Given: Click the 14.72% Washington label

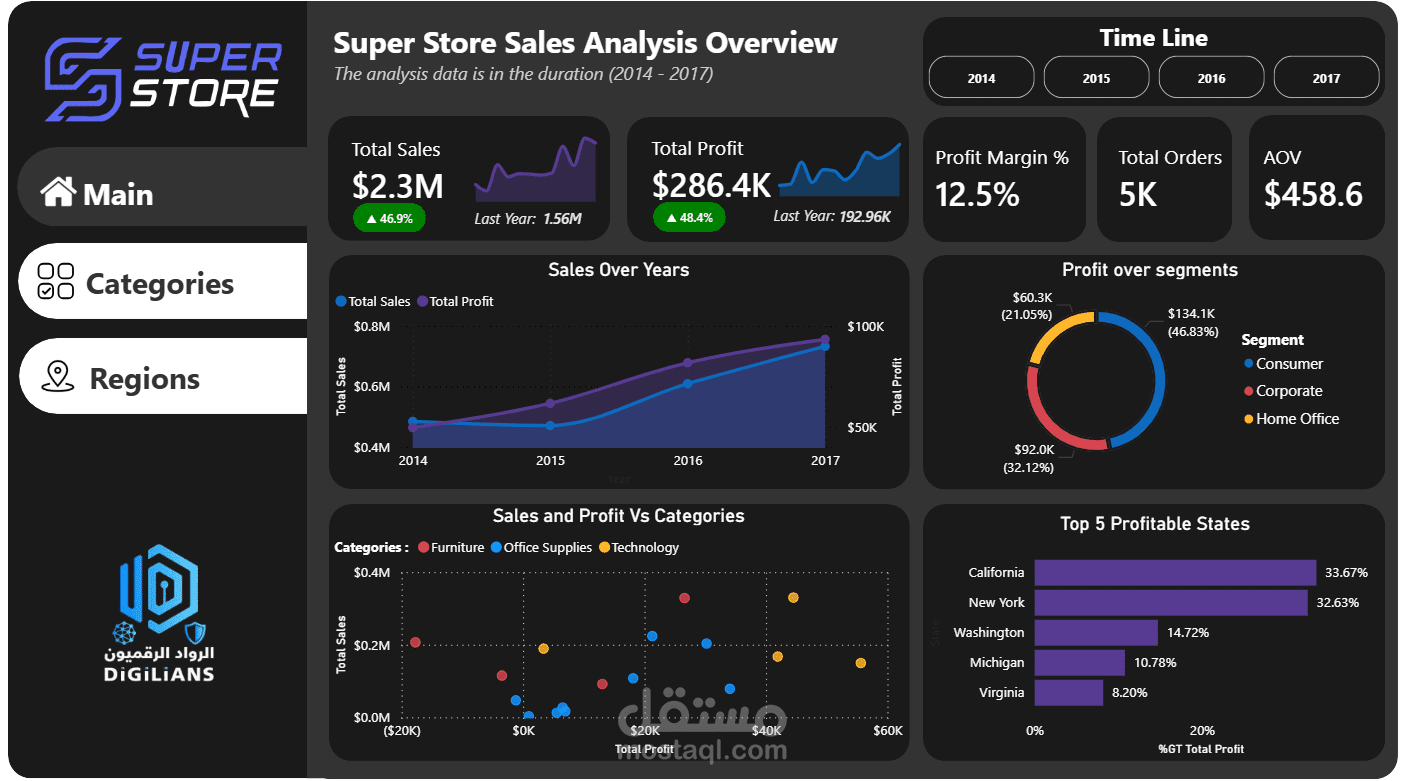Looking at the screenshot, I should click(1188, 633).
